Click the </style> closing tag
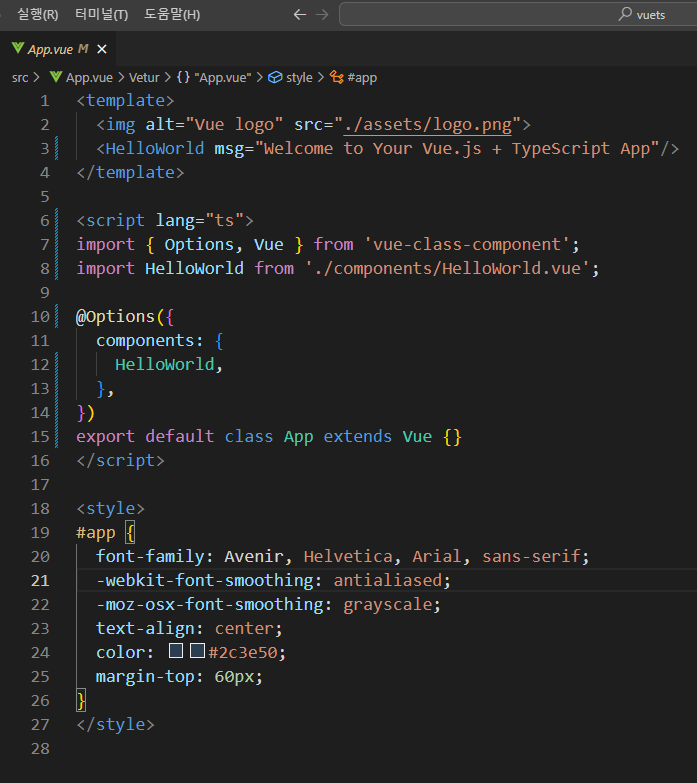Viewport: 697px width, 783px height. click(x=115, y=725)
